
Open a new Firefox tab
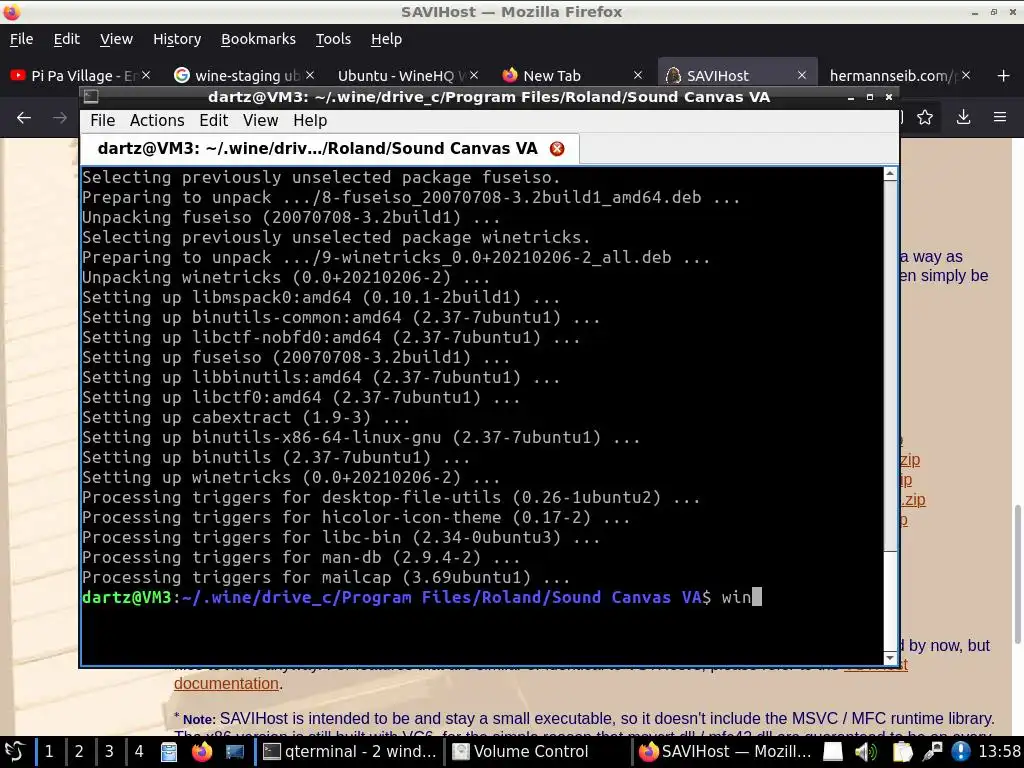click(1004, 76)
